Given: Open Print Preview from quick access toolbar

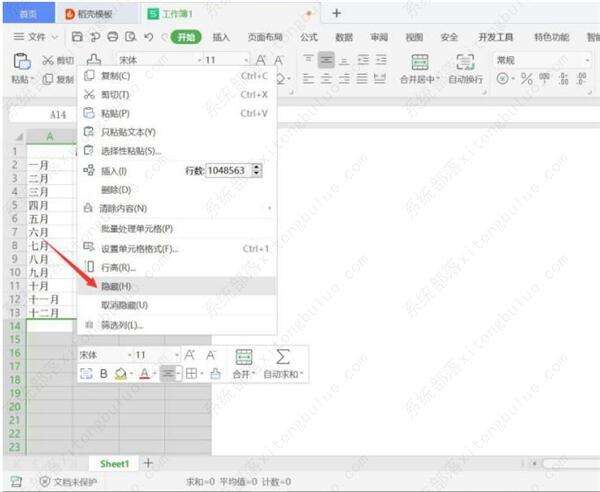Looking at the screenshot, I should pos(130,37).
